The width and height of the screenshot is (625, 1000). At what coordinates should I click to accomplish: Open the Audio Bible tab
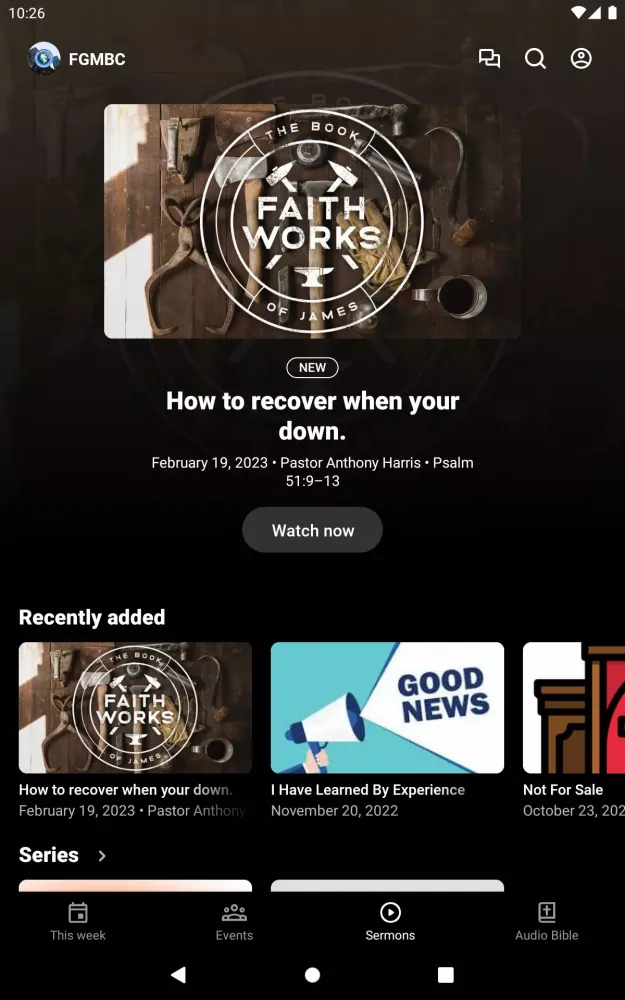click(547, 922)
